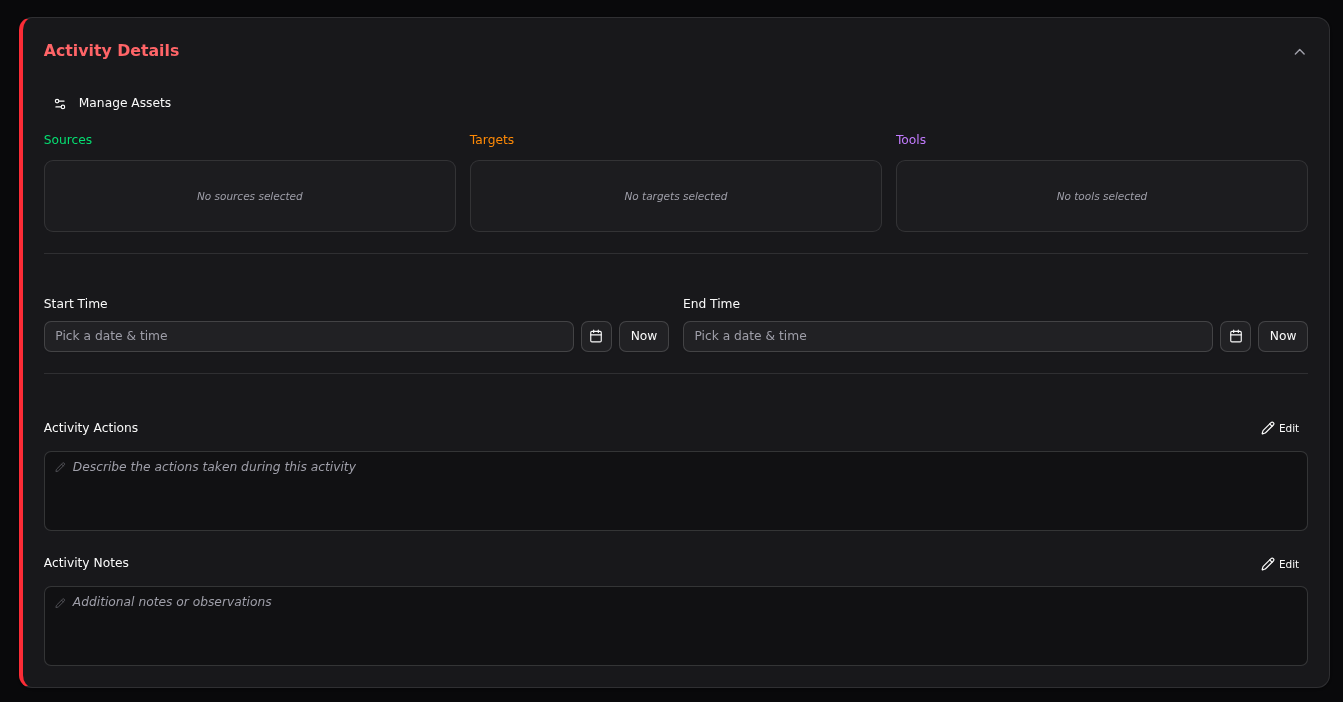
Task: Focus the Start Time date input field
Action: (x=308, y=337)
